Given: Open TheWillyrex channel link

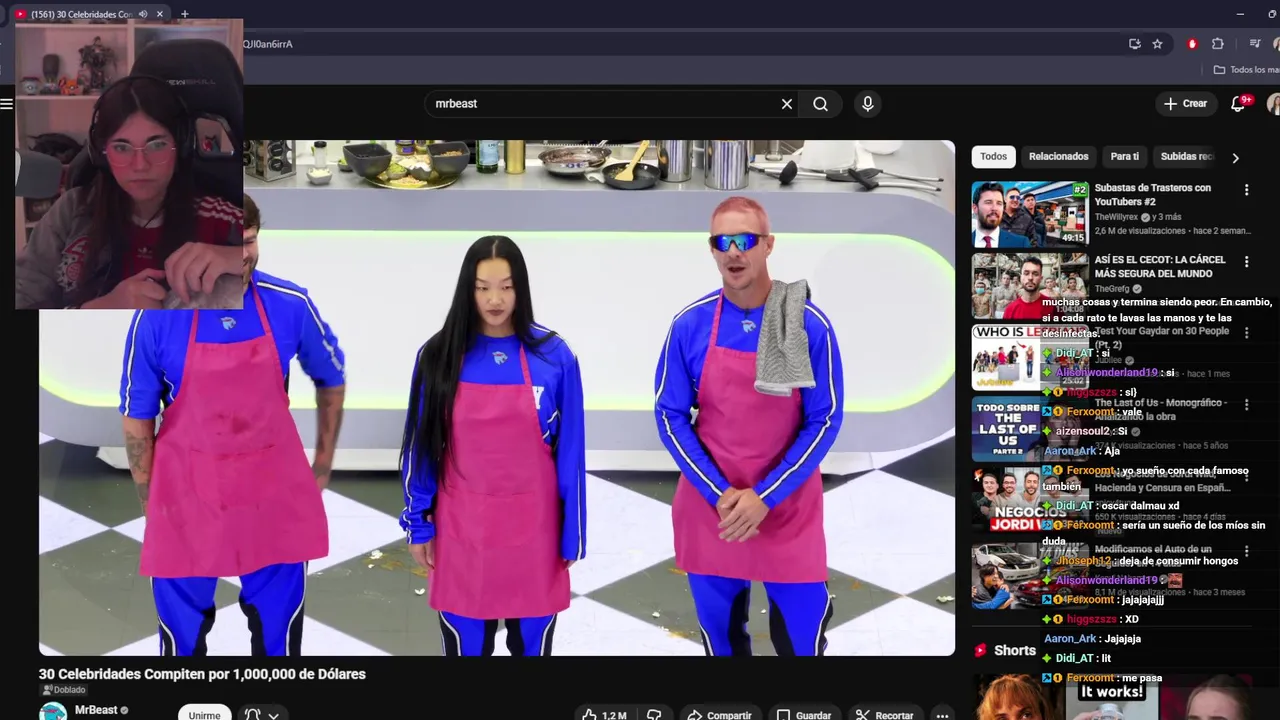Looking at the screenshot, I should (x=1116, y=217).
